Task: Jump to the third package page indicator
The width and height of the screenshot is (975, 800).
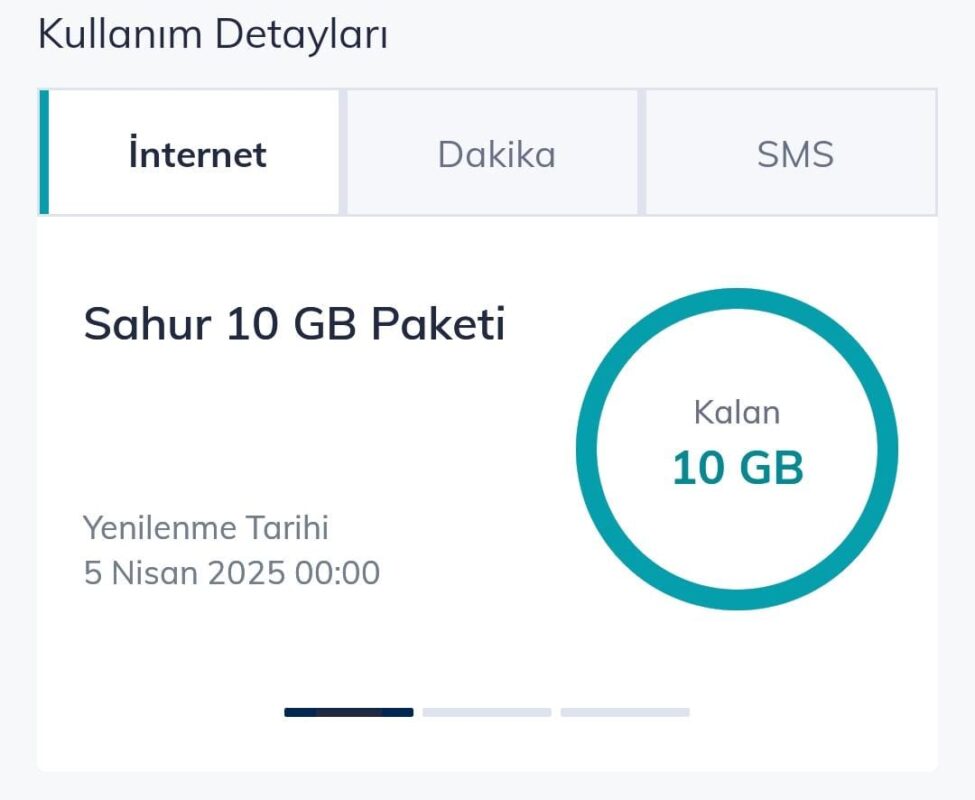Action: pos(625,712)
